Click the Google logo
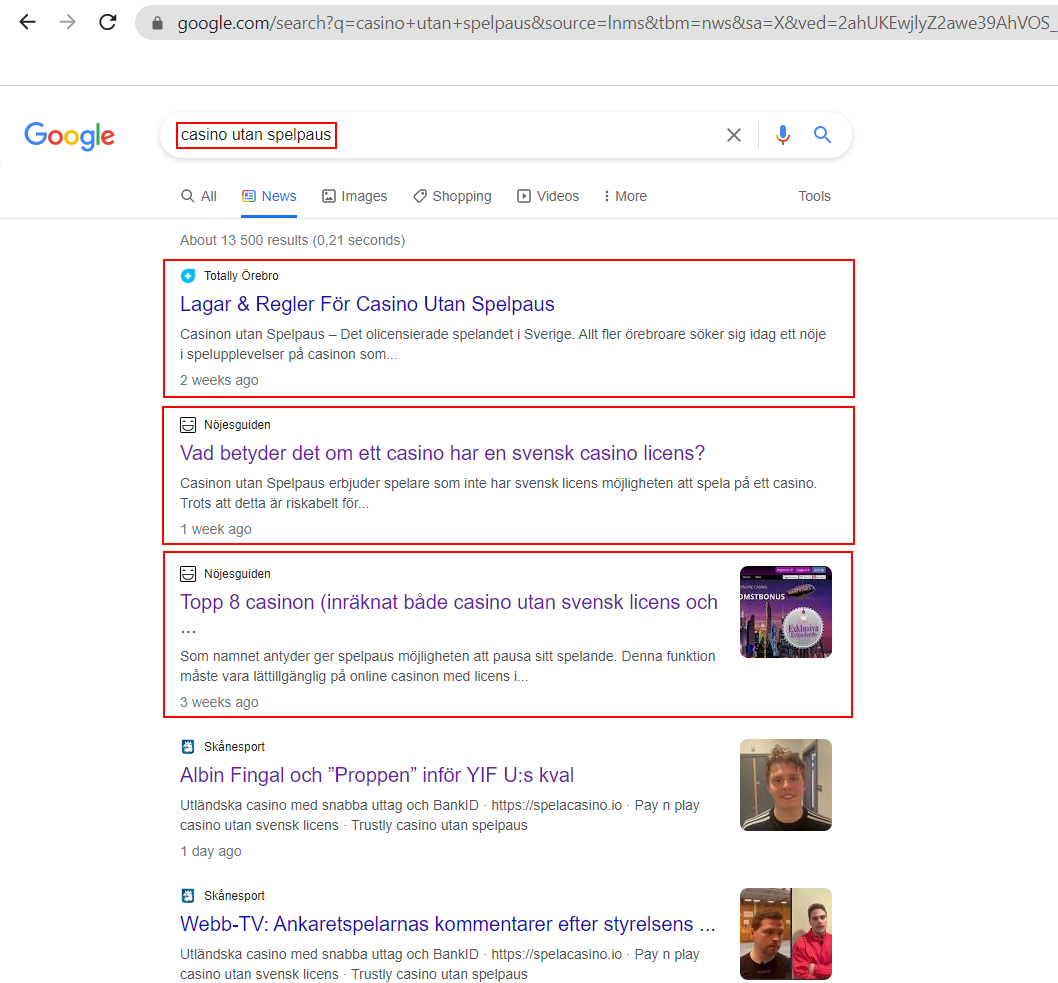The width and height of the screenshot is (1058, 983). click(70, 136)
